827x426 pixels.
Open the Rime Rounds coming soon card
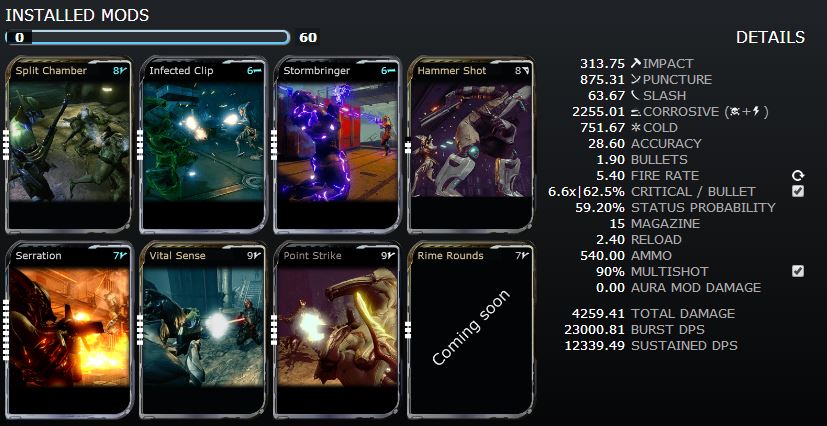[471, 330]
